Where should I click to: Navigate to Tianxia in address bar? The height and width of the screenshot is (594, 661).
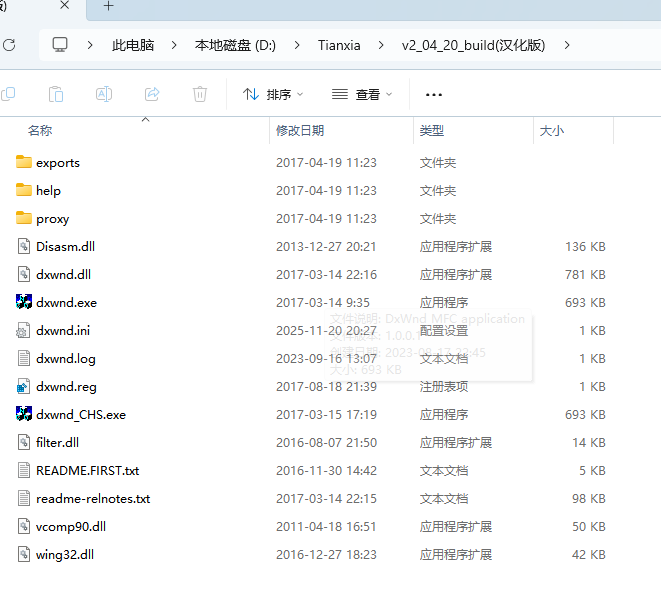pyautogui.click(x=338, y=45)
